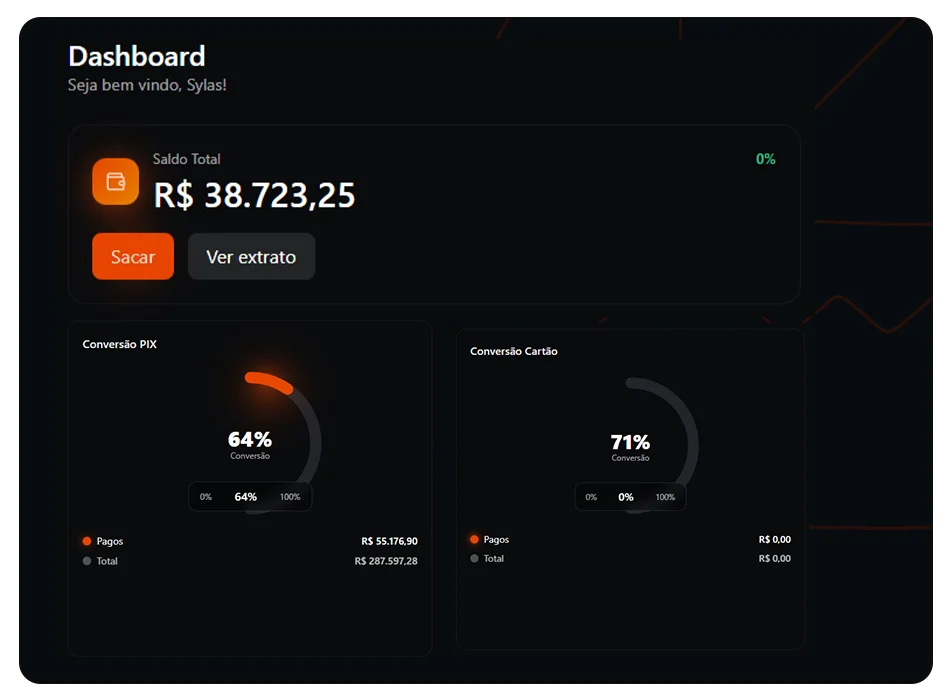The height and width of the screenshot is (700, 950).
Task: Click the orange arc of the PIX gauge
Action: tap(269, 382)
